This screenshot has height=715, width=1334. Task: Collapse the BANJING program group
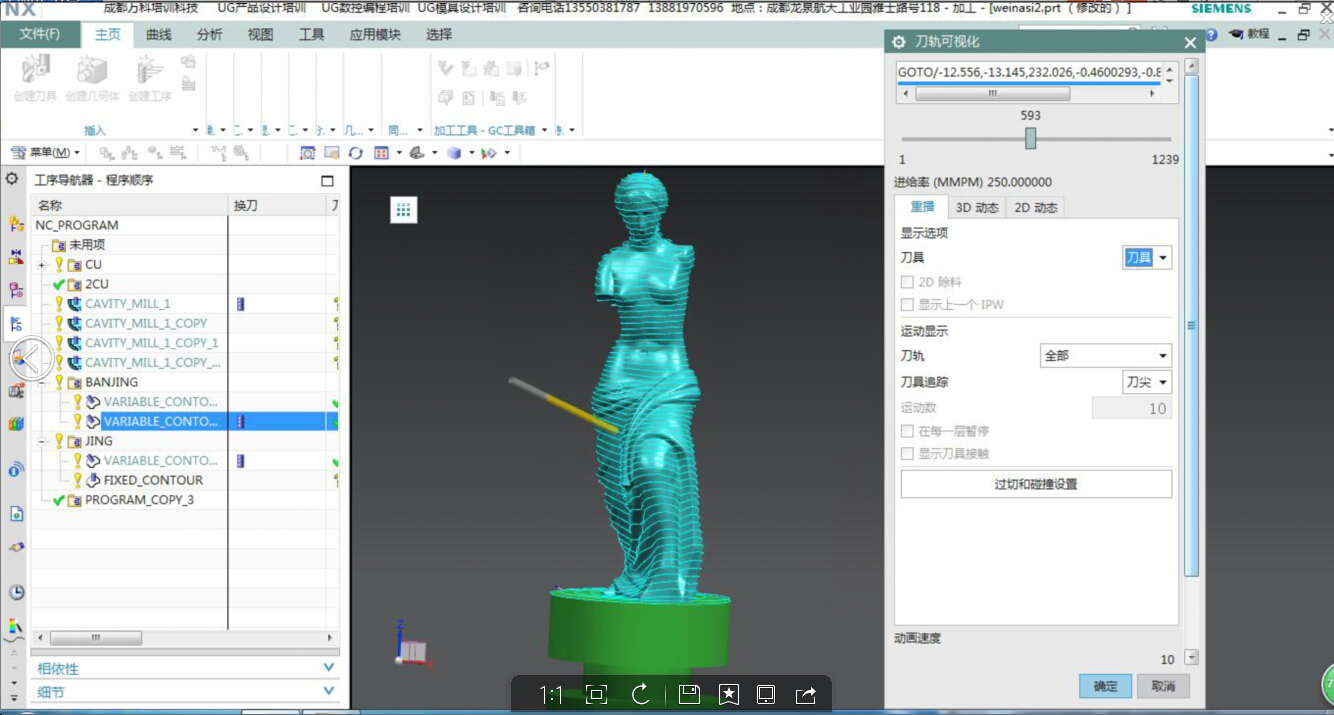41,382
